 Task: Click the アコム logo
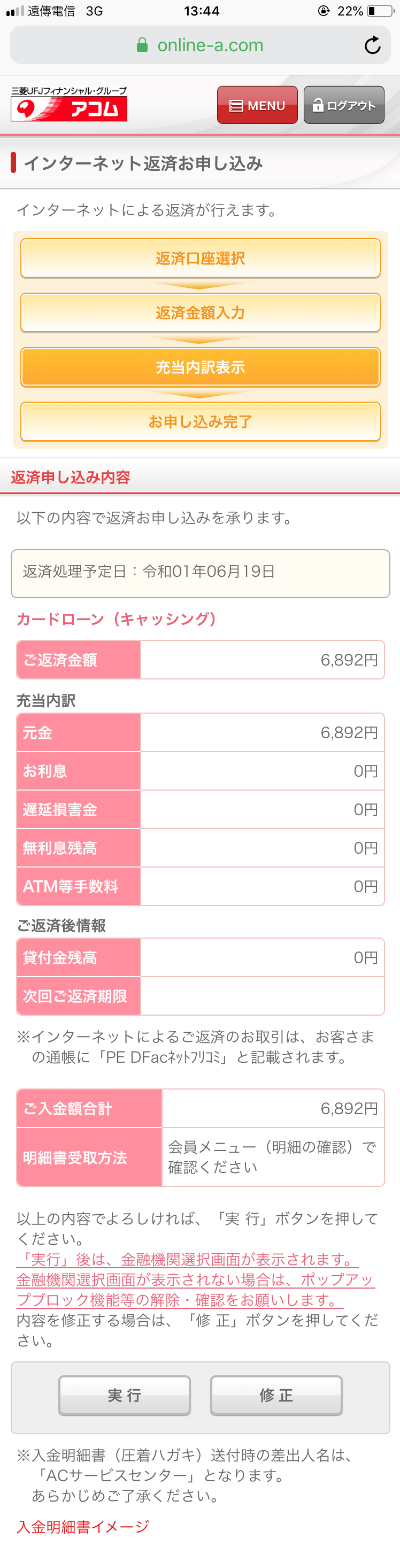pyautogui.click(x=69, y=105)
